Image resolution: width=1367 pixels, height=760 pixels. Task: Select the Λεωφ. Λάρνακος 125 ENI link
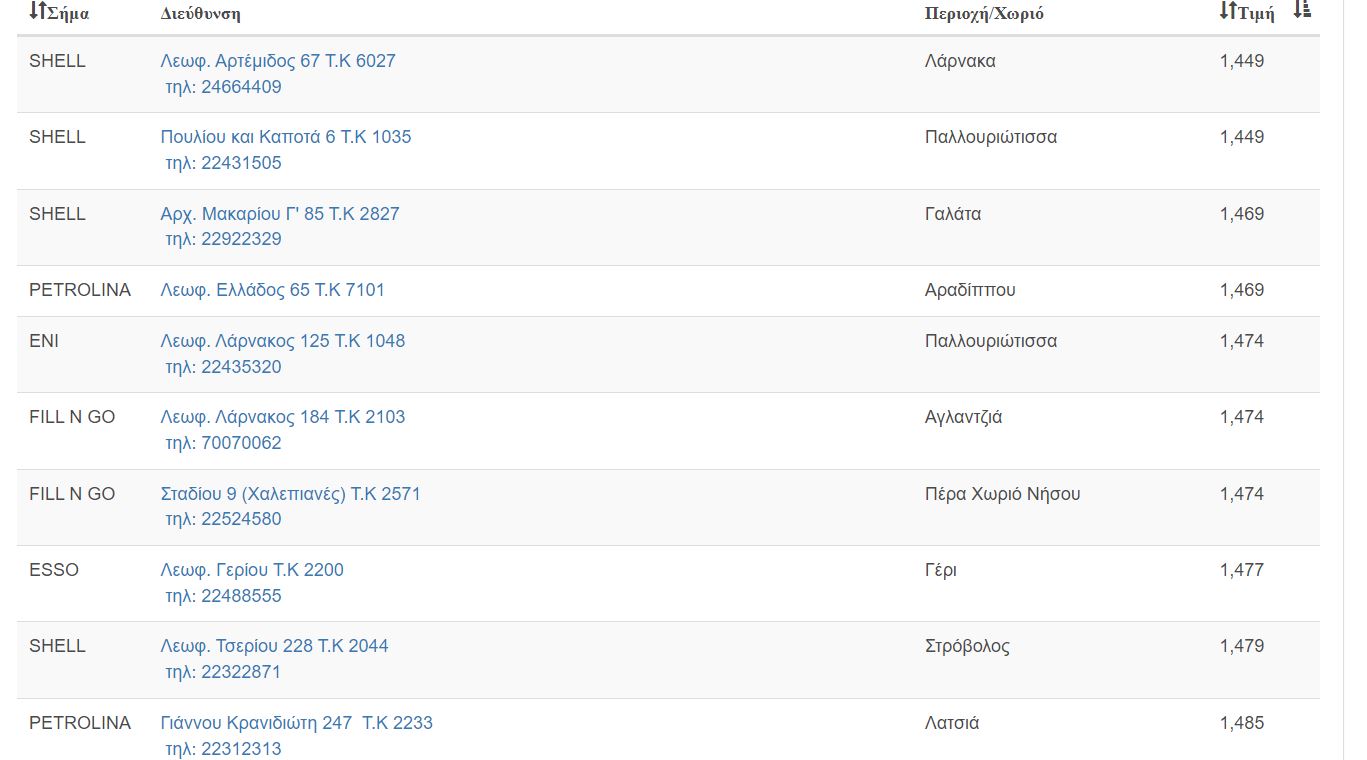pyautogui.click(x=282, y=341)
